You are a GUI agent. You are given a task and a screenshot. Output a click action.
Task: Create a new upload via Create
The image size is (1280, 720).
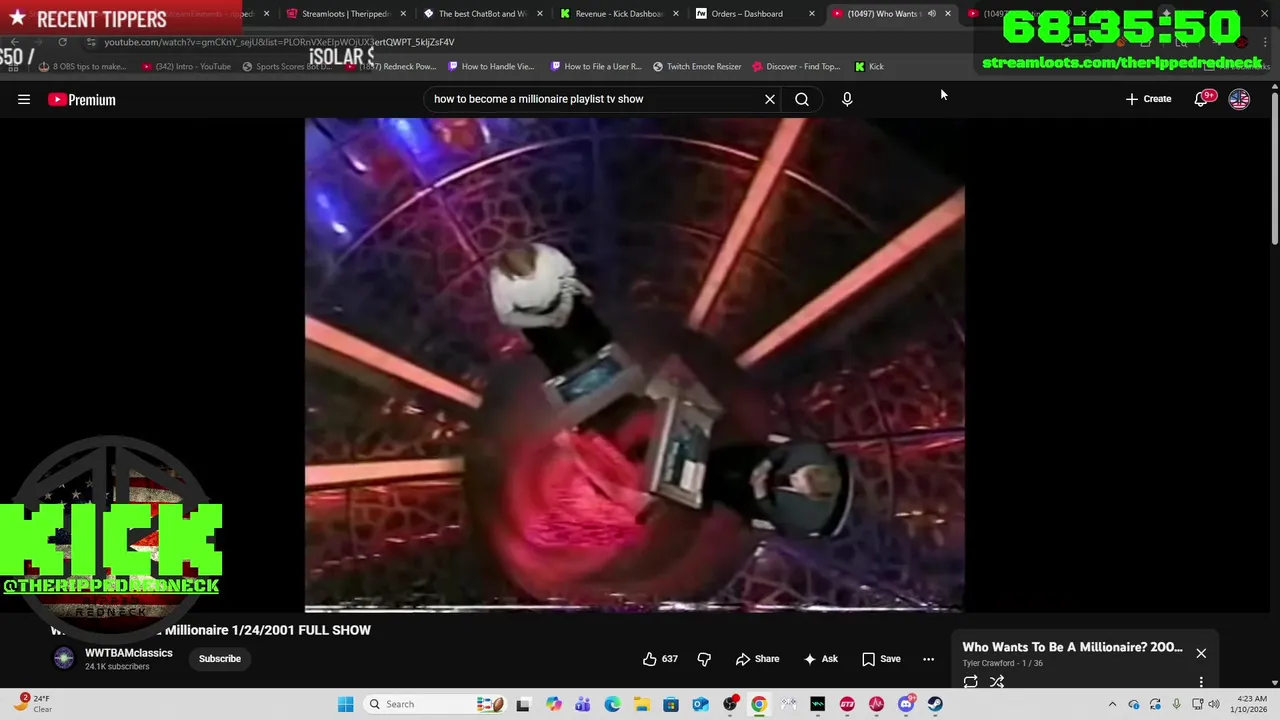click(x=1148, y=99)
